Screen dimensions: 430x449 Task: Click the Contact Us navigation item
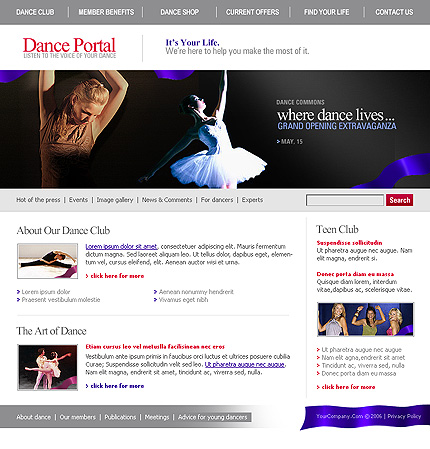pyautogui.click(x=394, y=12)
